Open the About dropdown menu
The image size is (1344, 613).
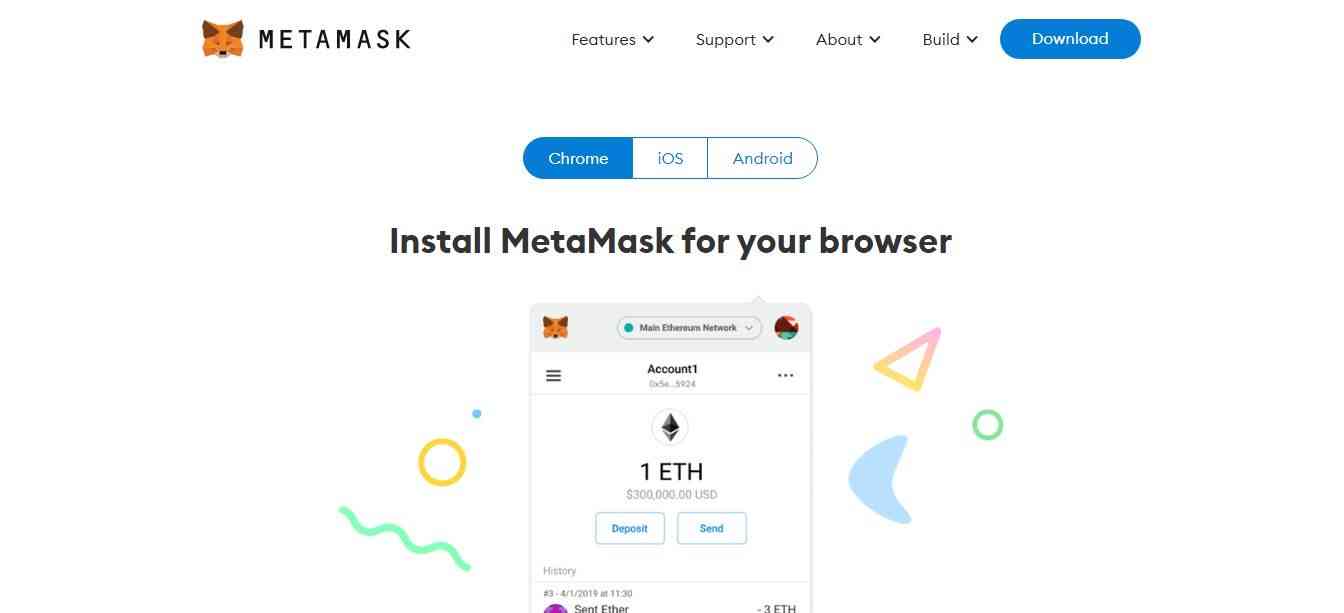point(848,39)
